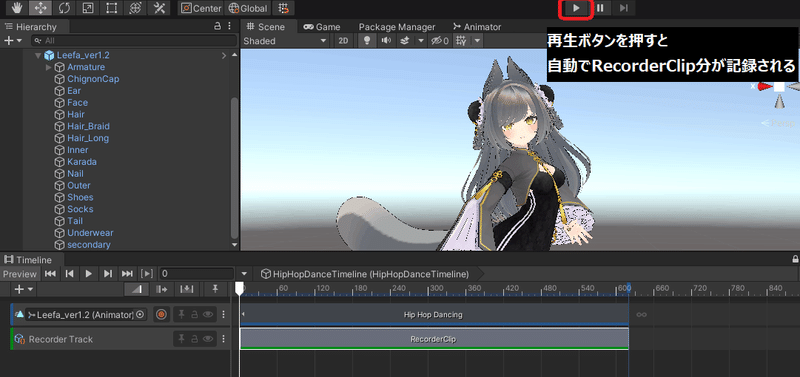This screenshot has height=377, width=800.
Task: Open scene effects dropdown arrow
Action: click(421, 41)
